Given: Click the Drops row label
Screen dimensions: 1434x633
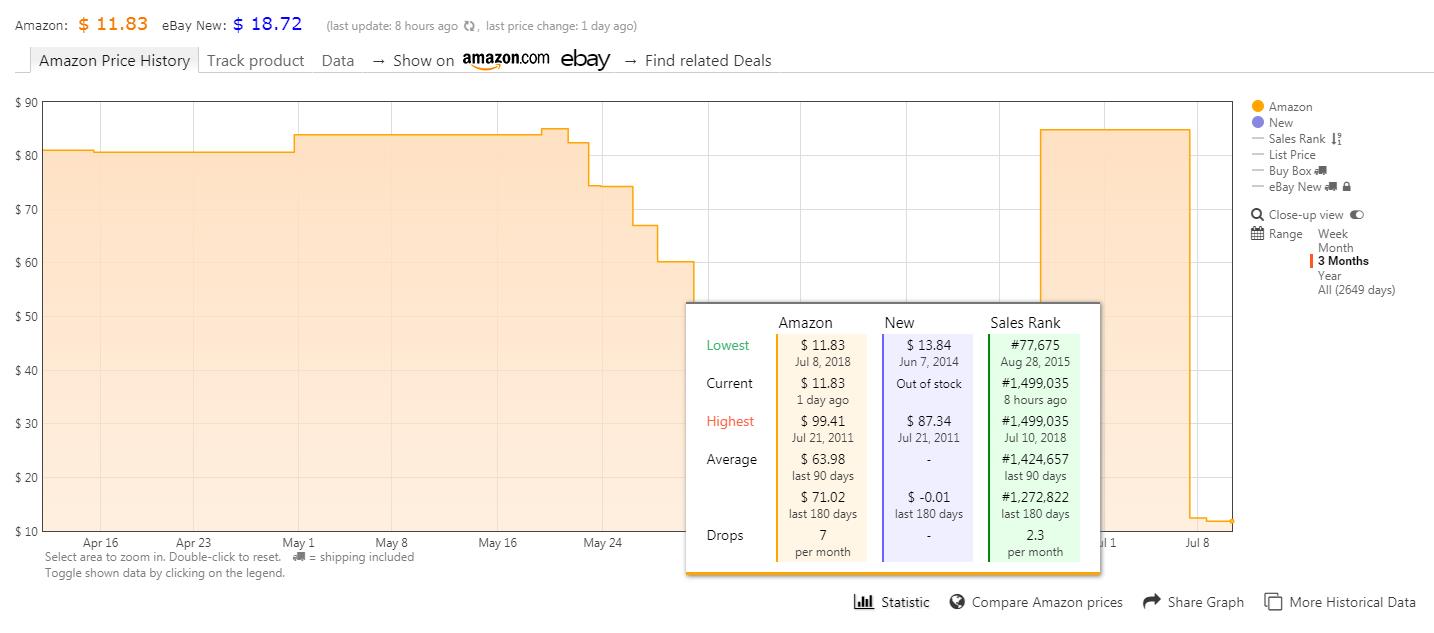Looking at the screenshot, I should click(x=725, y=535).
